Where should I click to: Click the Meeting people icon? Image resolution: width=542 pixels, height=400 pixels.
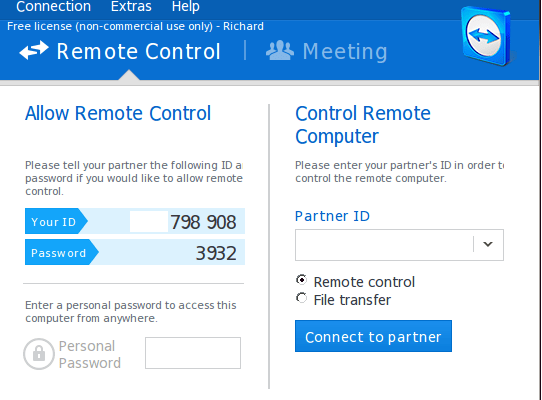[280, 50]
